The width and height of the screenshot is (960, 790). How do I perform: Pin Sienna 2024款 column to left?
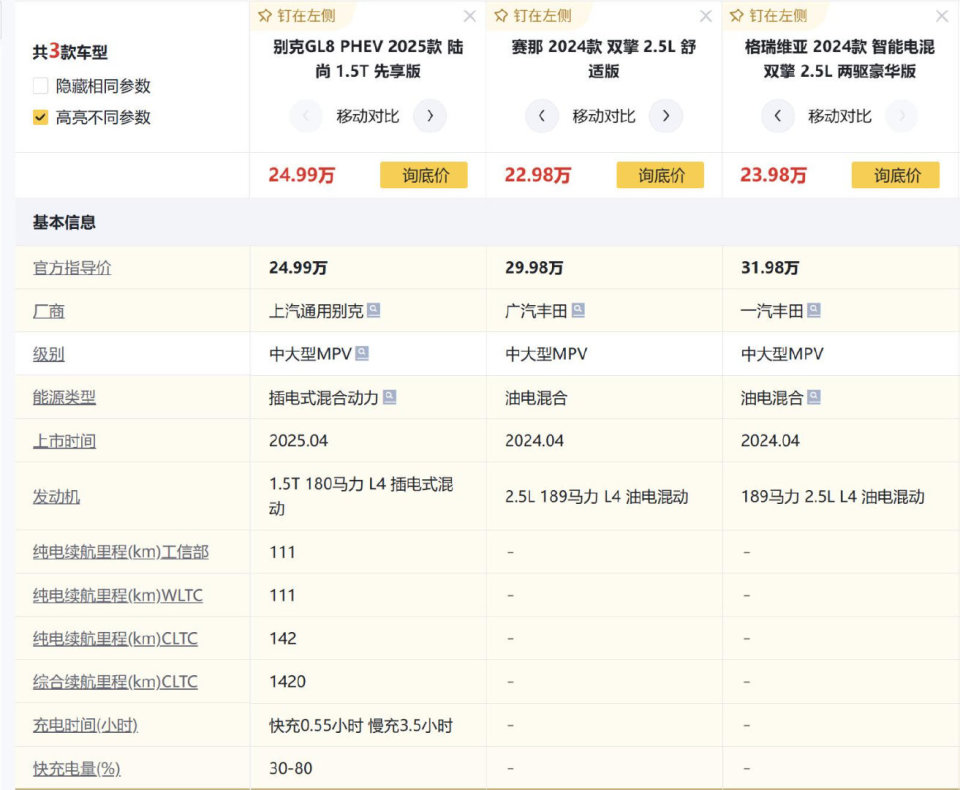533,16
